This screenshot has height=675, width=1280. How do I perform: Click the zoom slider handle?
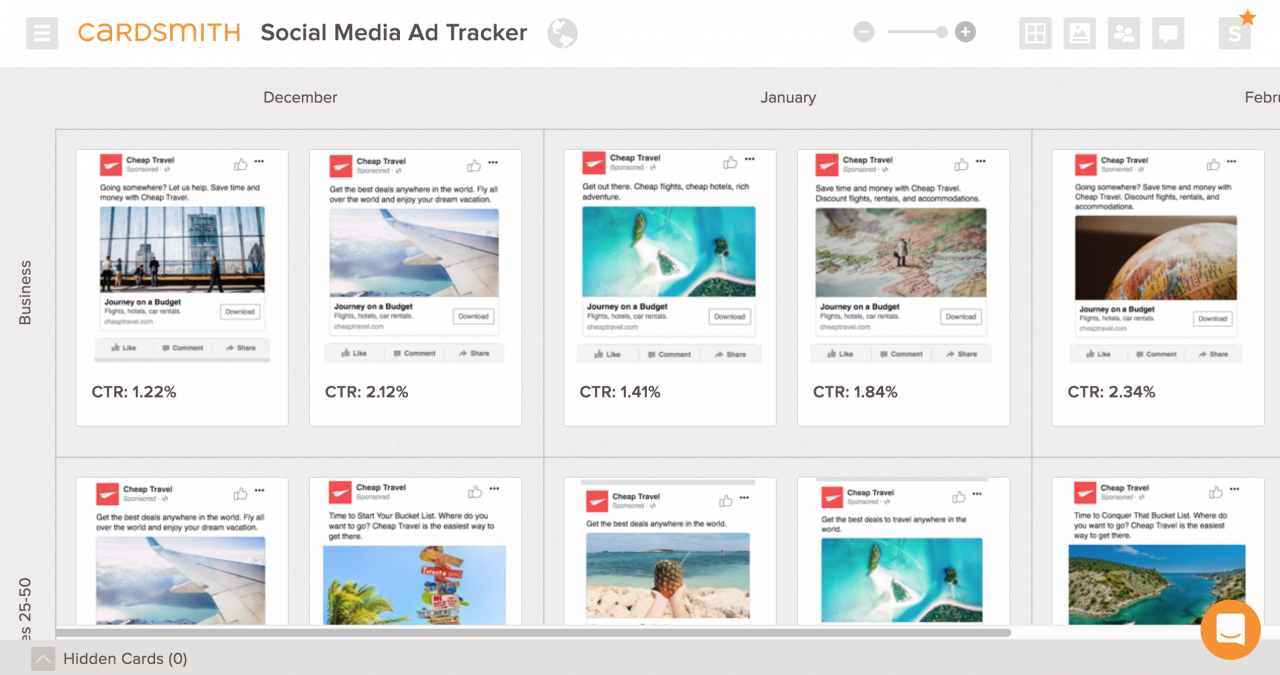click(942, 32)
